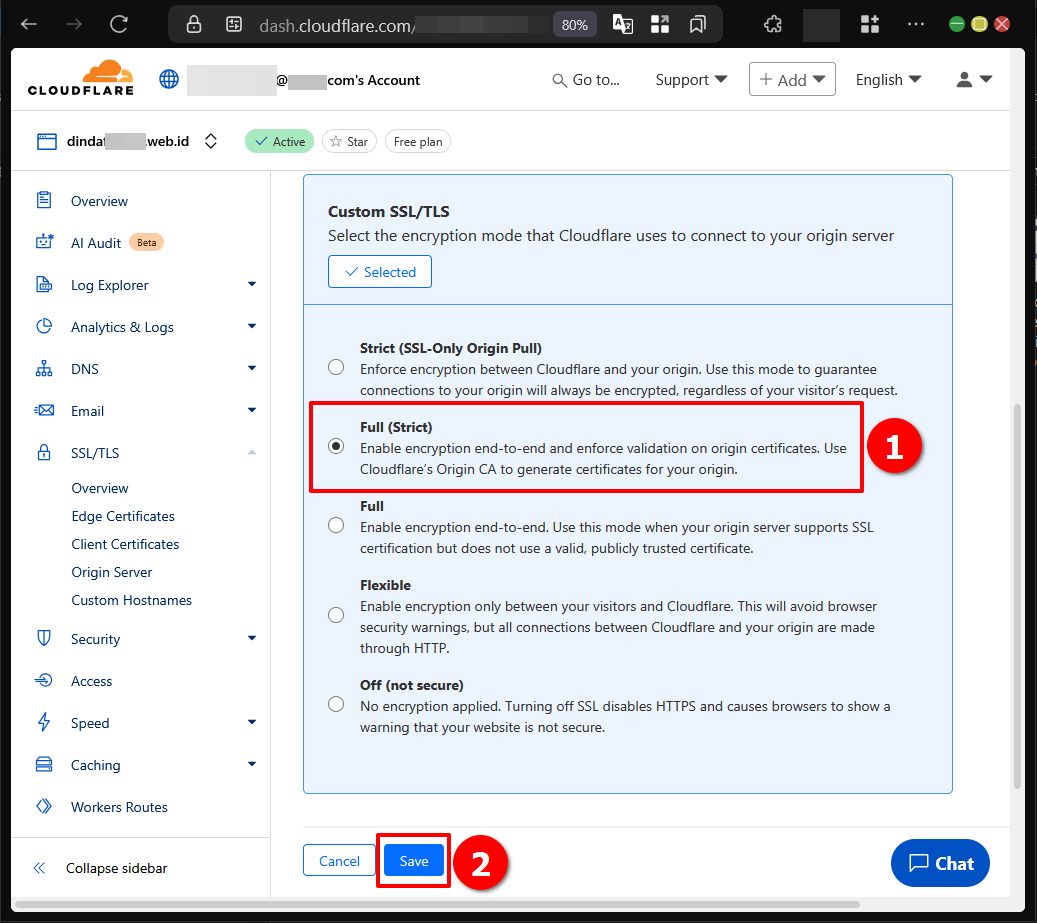Open the browser extensions puzzle icon
The image size is (1037, 923).
coord(772,25)
